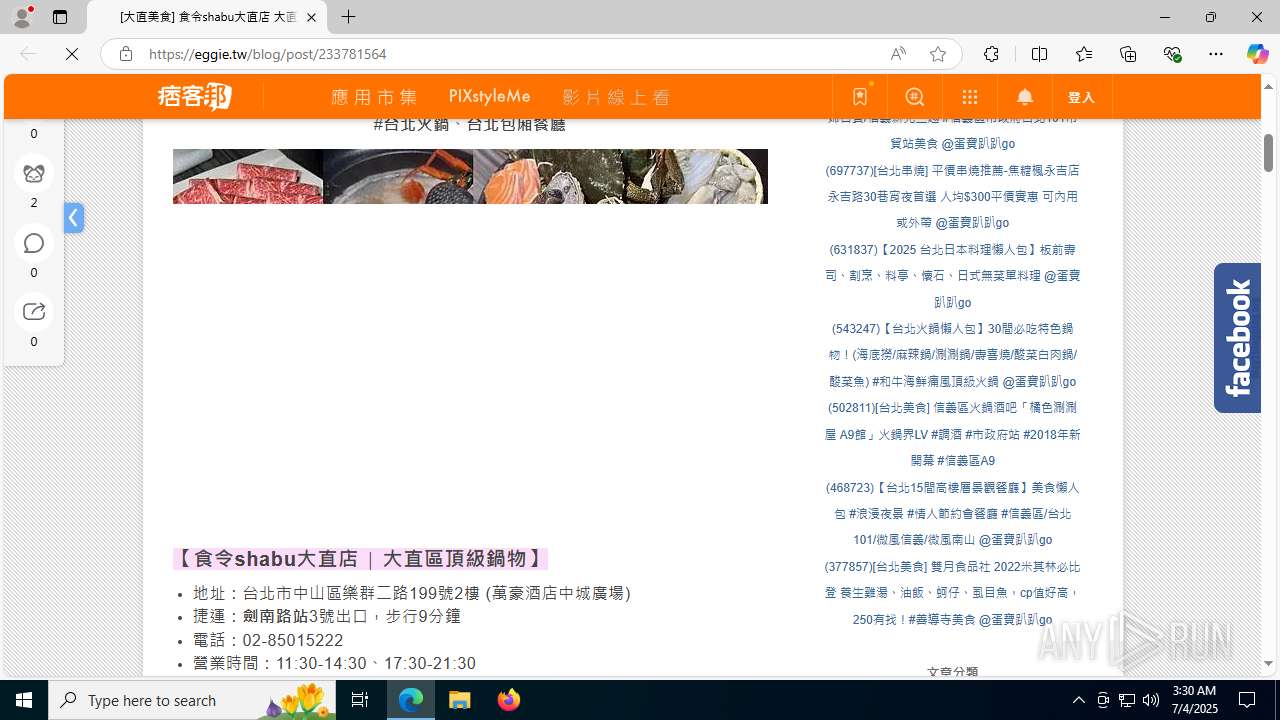Open Browser essentials heart icon
The image size is (1280, 720).
coord(1172,54)
